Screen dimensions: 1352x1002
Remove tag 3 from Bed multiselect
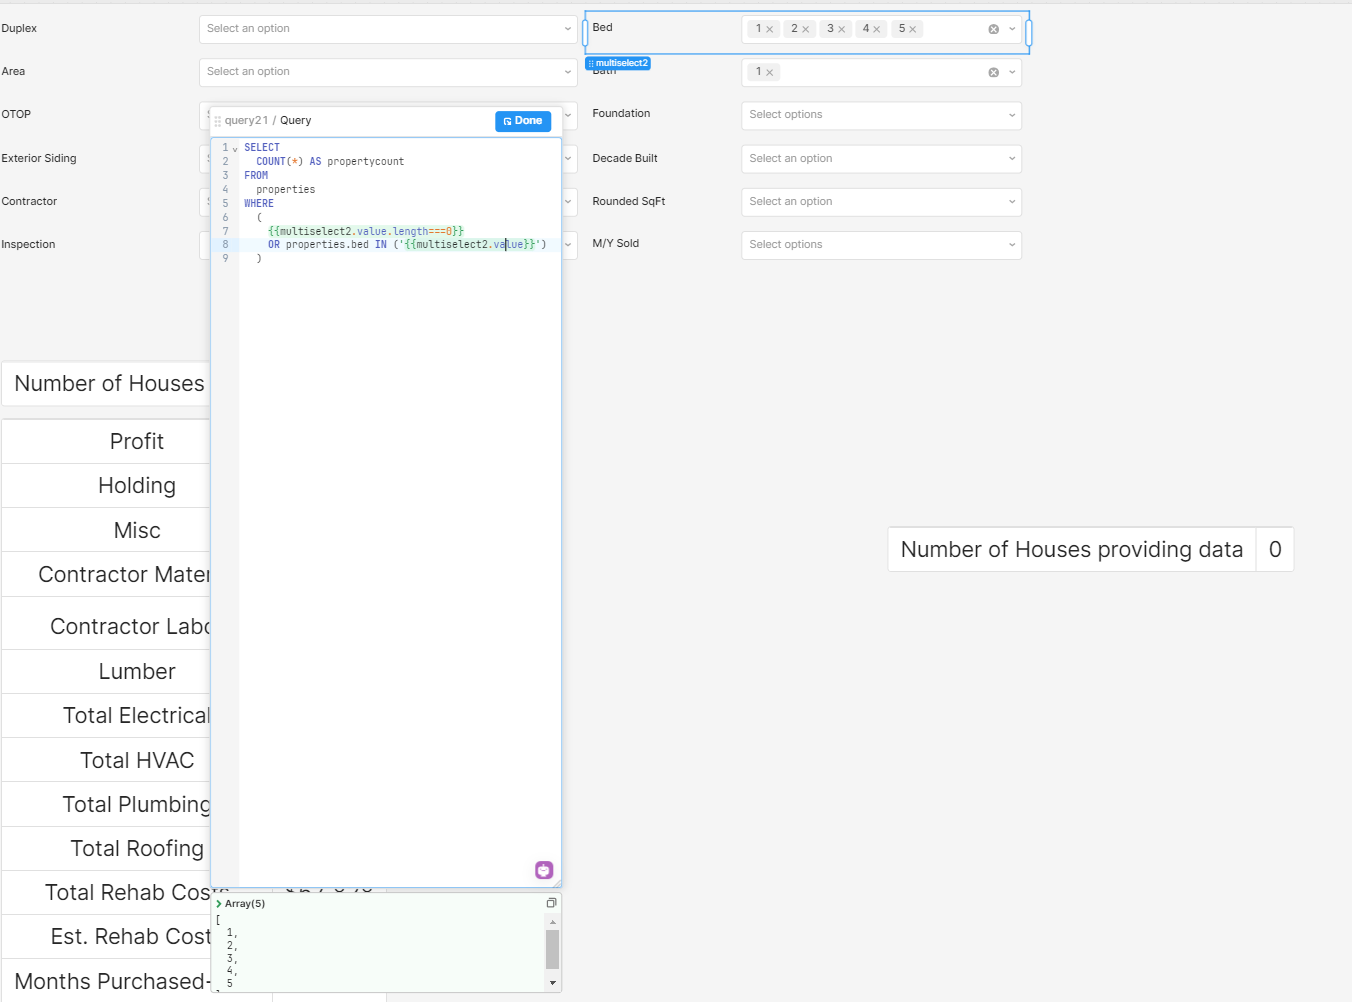842,29
